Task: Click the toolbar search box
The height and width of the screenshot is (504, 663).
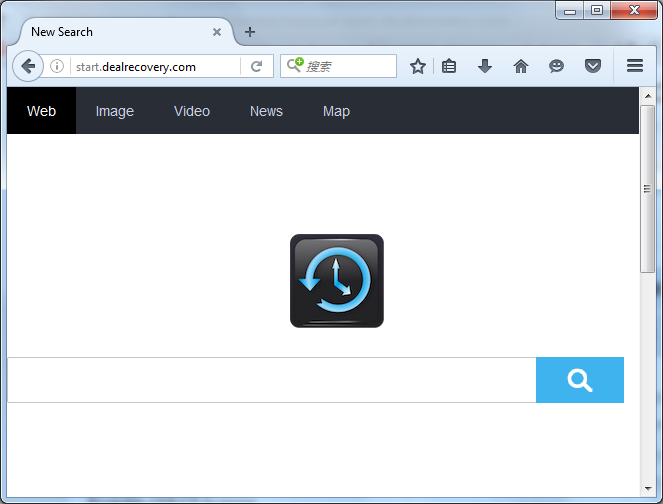Action: coord(338,66)
